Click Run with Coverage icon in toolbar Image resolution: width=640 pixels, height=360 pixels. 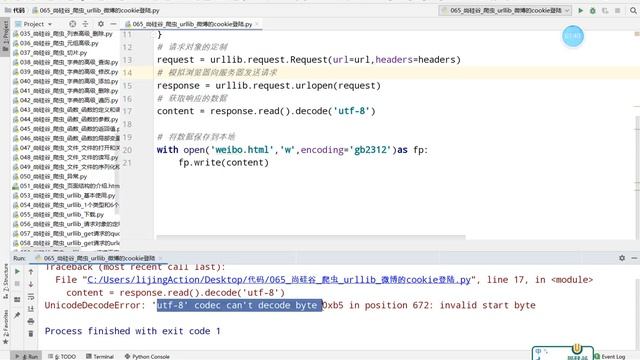605,11
